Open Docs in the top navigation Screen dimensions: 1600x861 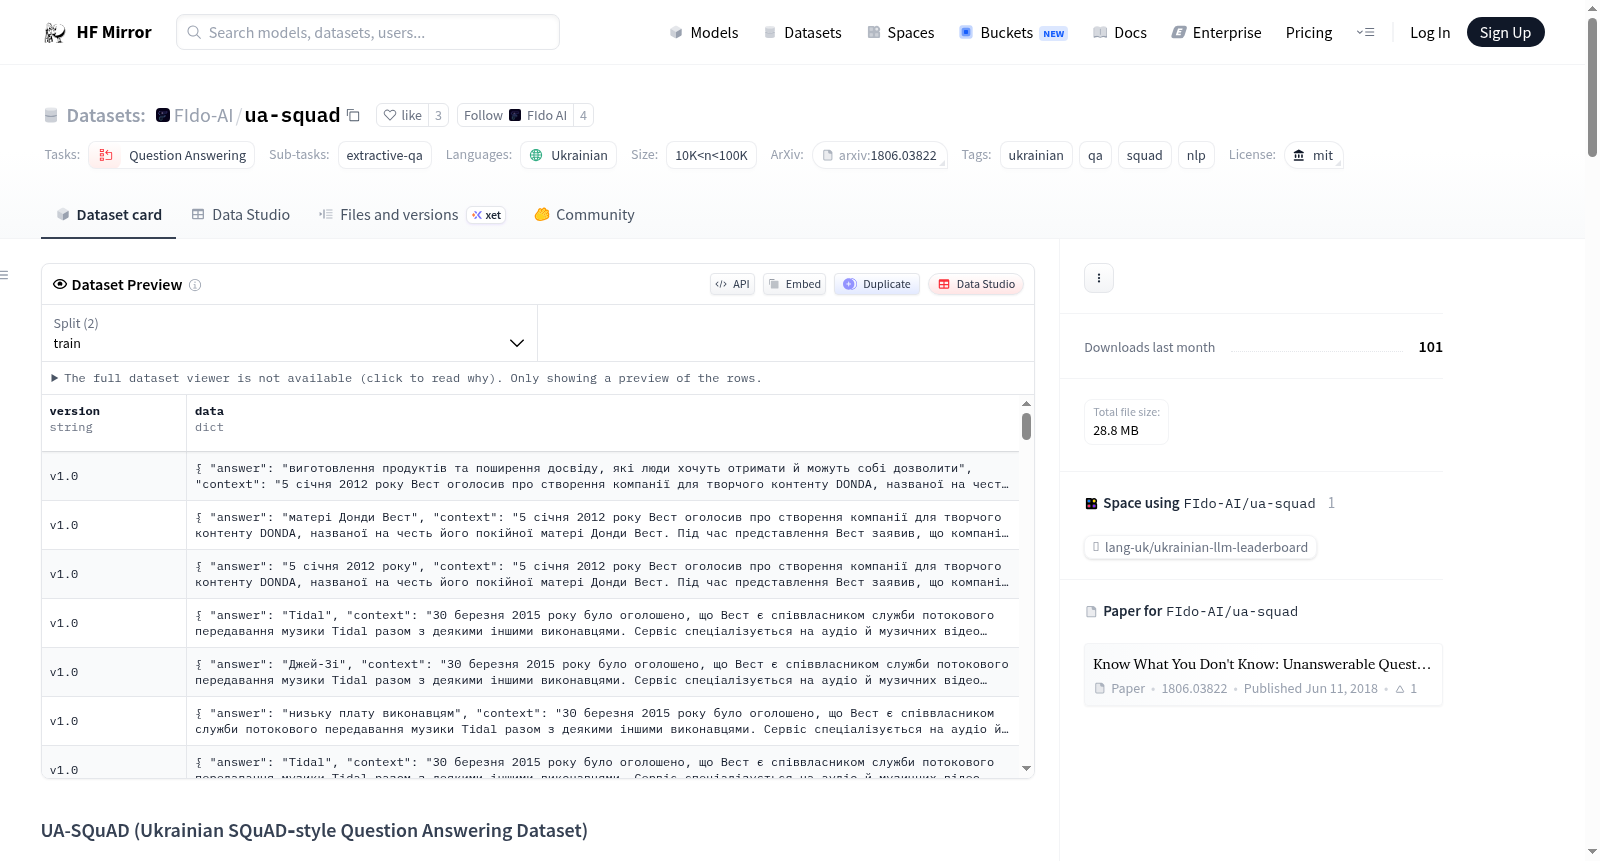tap(1120, 33)
